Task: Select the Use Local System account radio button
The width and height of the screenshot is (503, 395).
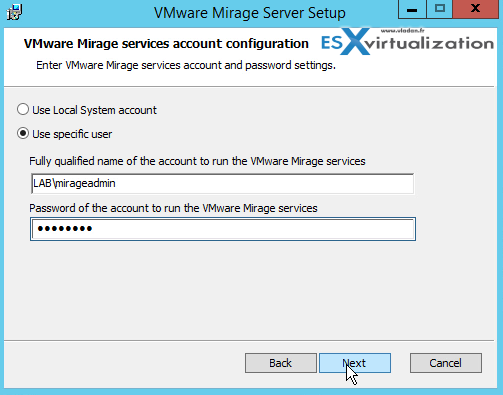Action: click(23, 109)
